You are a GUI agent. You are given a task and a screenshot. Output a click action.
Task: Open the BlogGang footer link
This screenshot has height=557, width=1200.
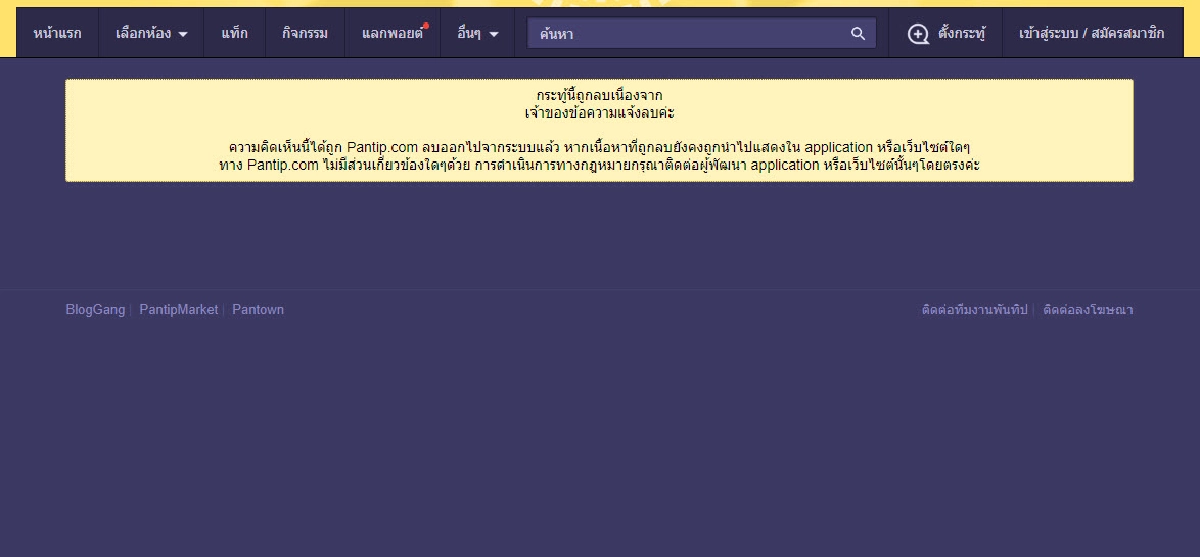95,310
